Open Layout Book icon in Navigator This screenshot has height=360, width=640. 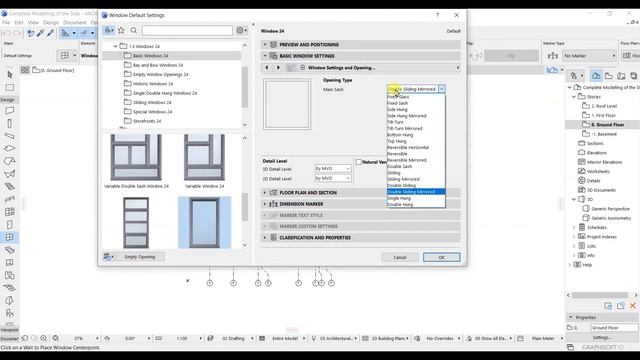point(621,76)
